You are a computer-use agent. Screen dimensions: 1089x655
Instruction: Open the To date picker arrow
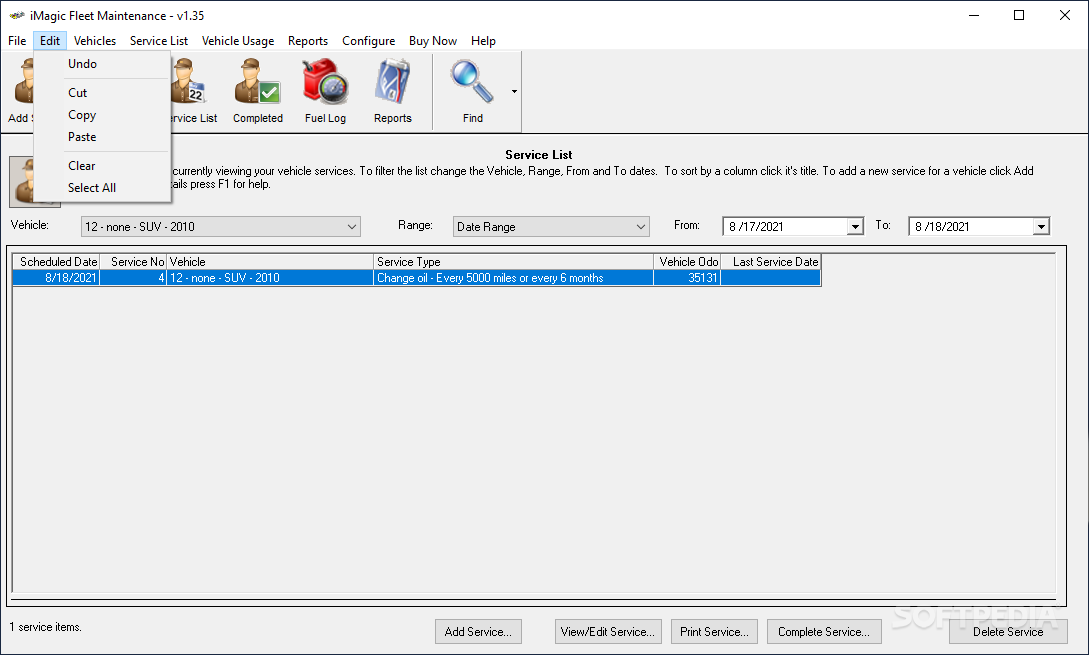[x=1040, y=226]
